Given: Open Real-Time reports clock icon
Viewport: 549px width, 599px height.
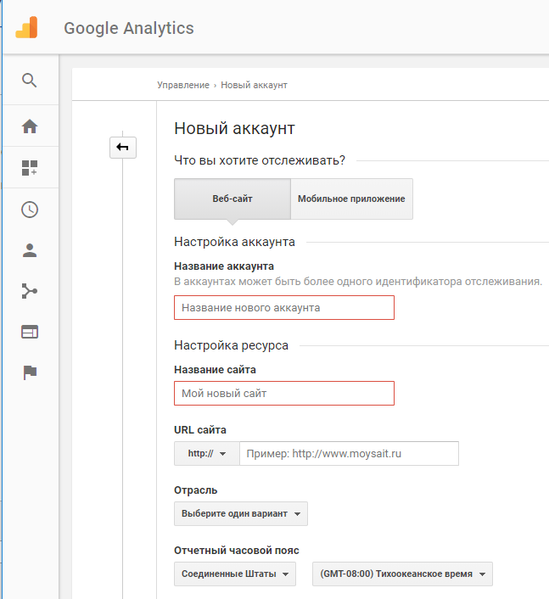Looking at the screenshot, I should (x=29, y=209).
